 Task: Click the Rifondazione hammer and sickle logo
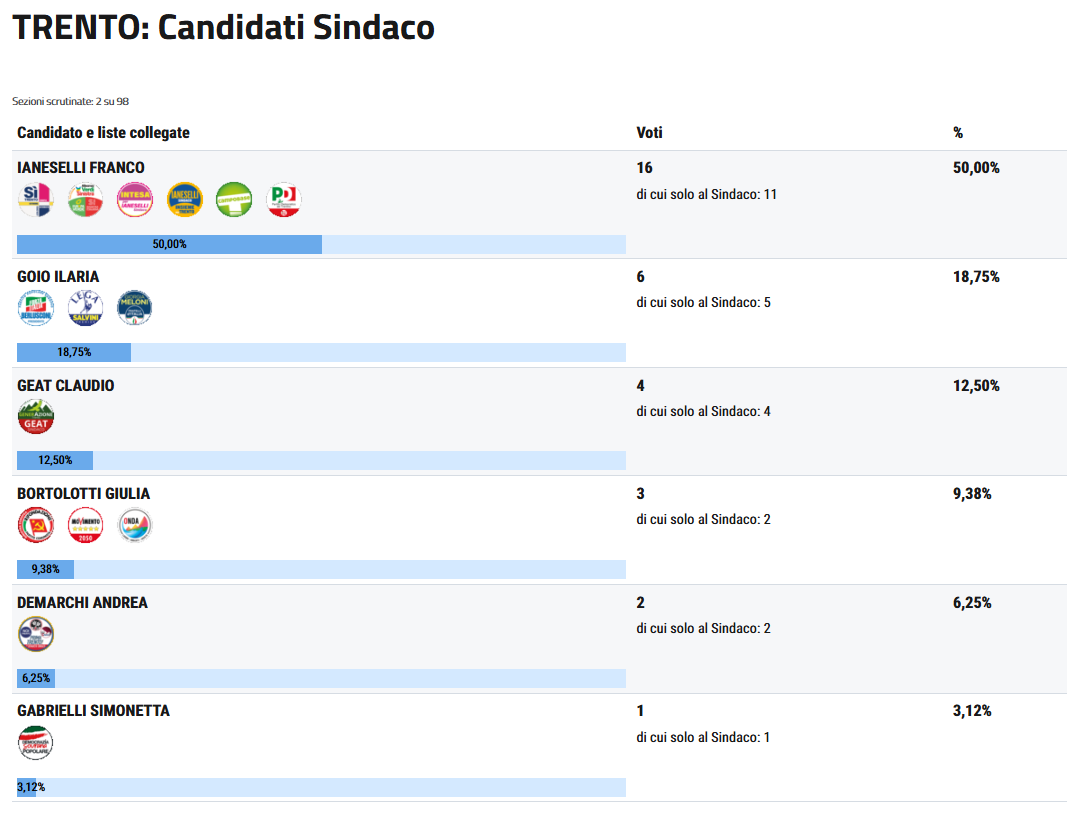[x=36, y=525]
